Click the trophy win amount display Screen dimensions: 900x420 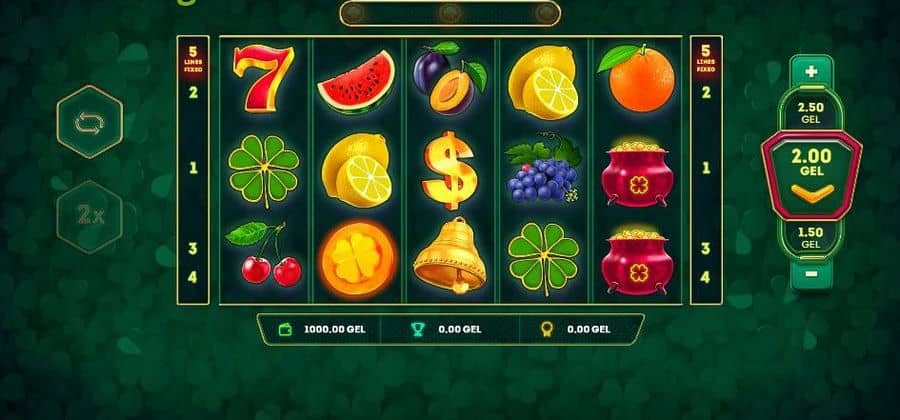click(x=446, y=329)
